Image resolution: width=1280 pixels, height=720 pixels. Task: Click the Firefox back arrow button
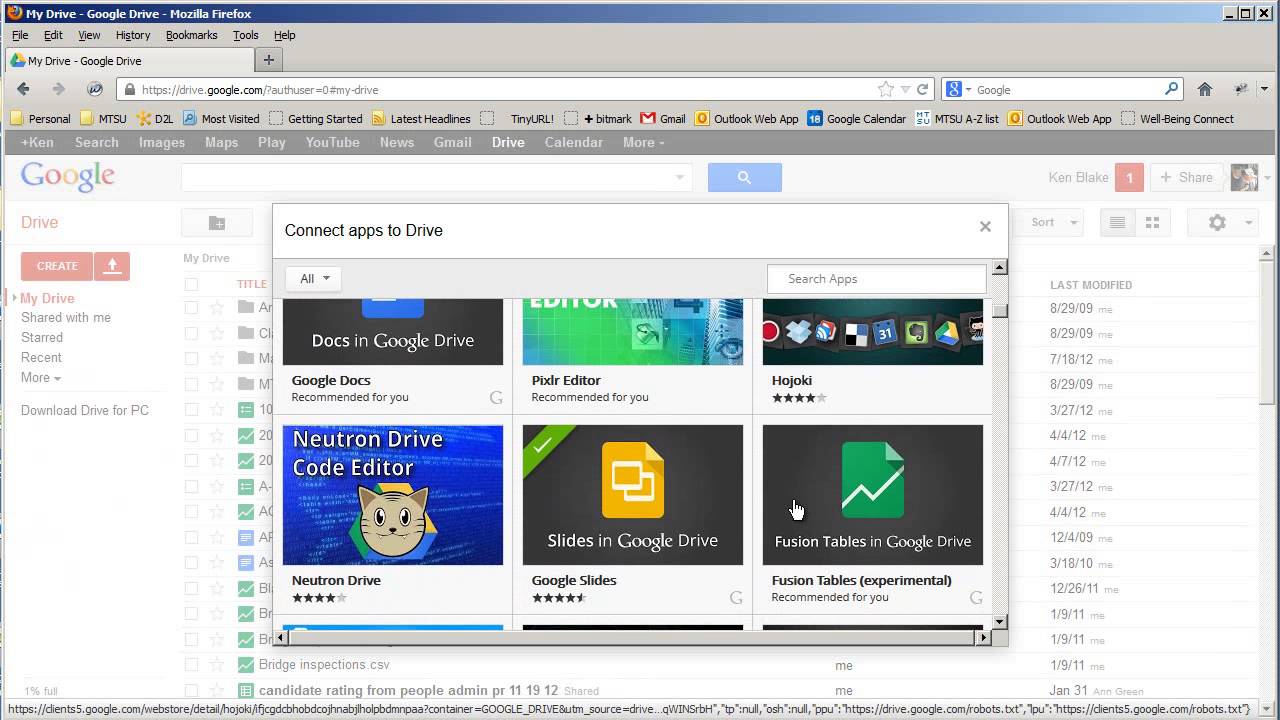[24, 89]
